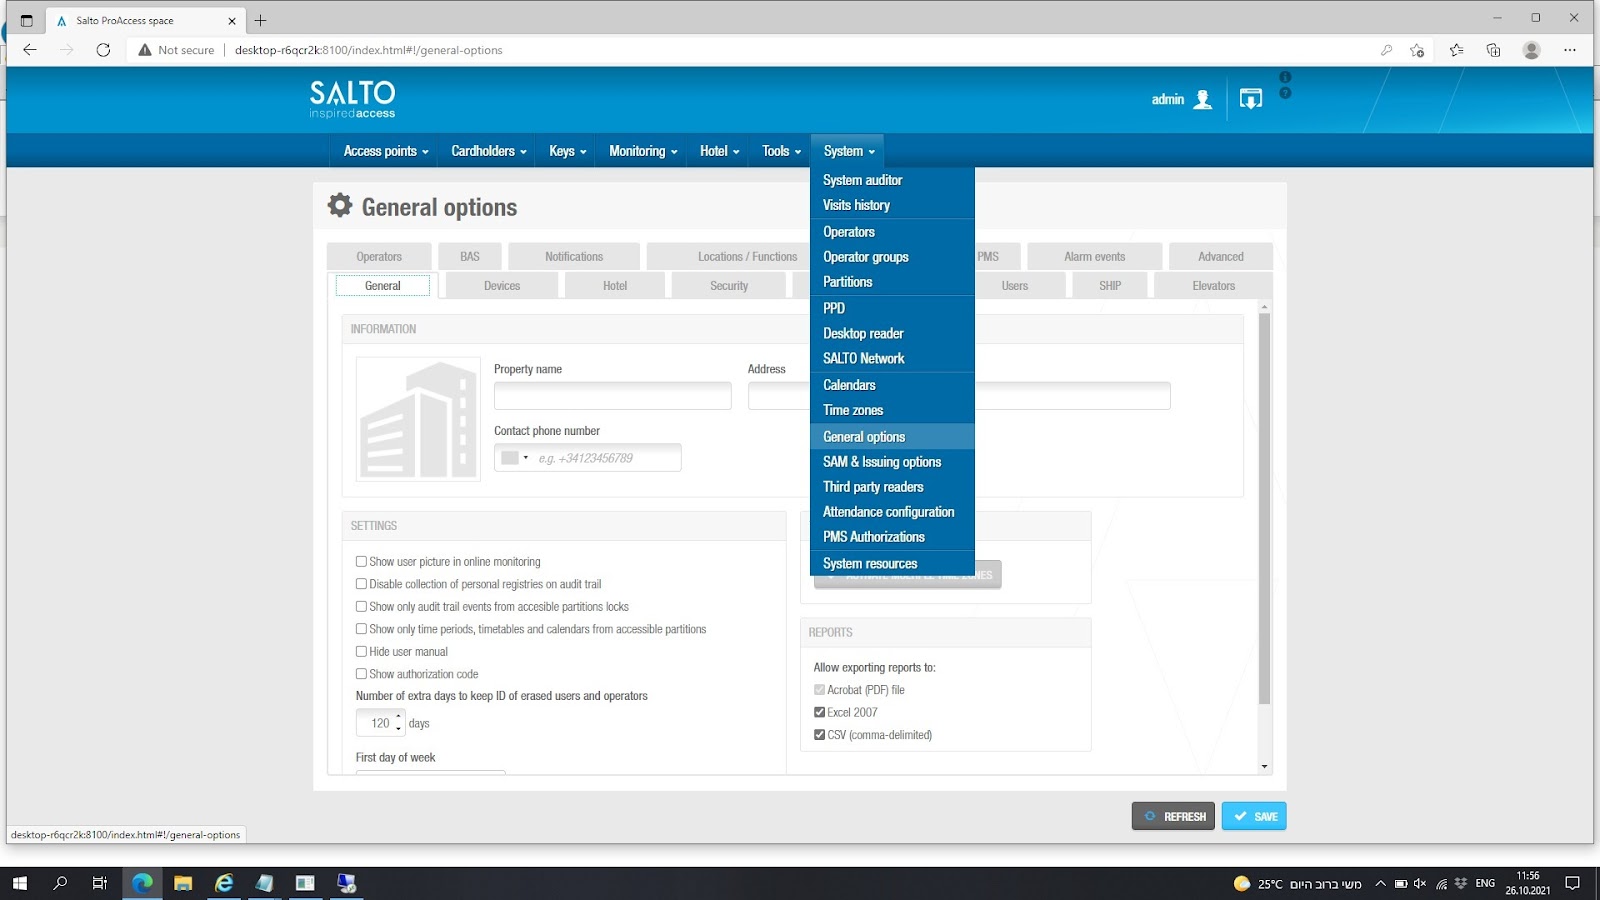Open Task View on taskbar

100,883
